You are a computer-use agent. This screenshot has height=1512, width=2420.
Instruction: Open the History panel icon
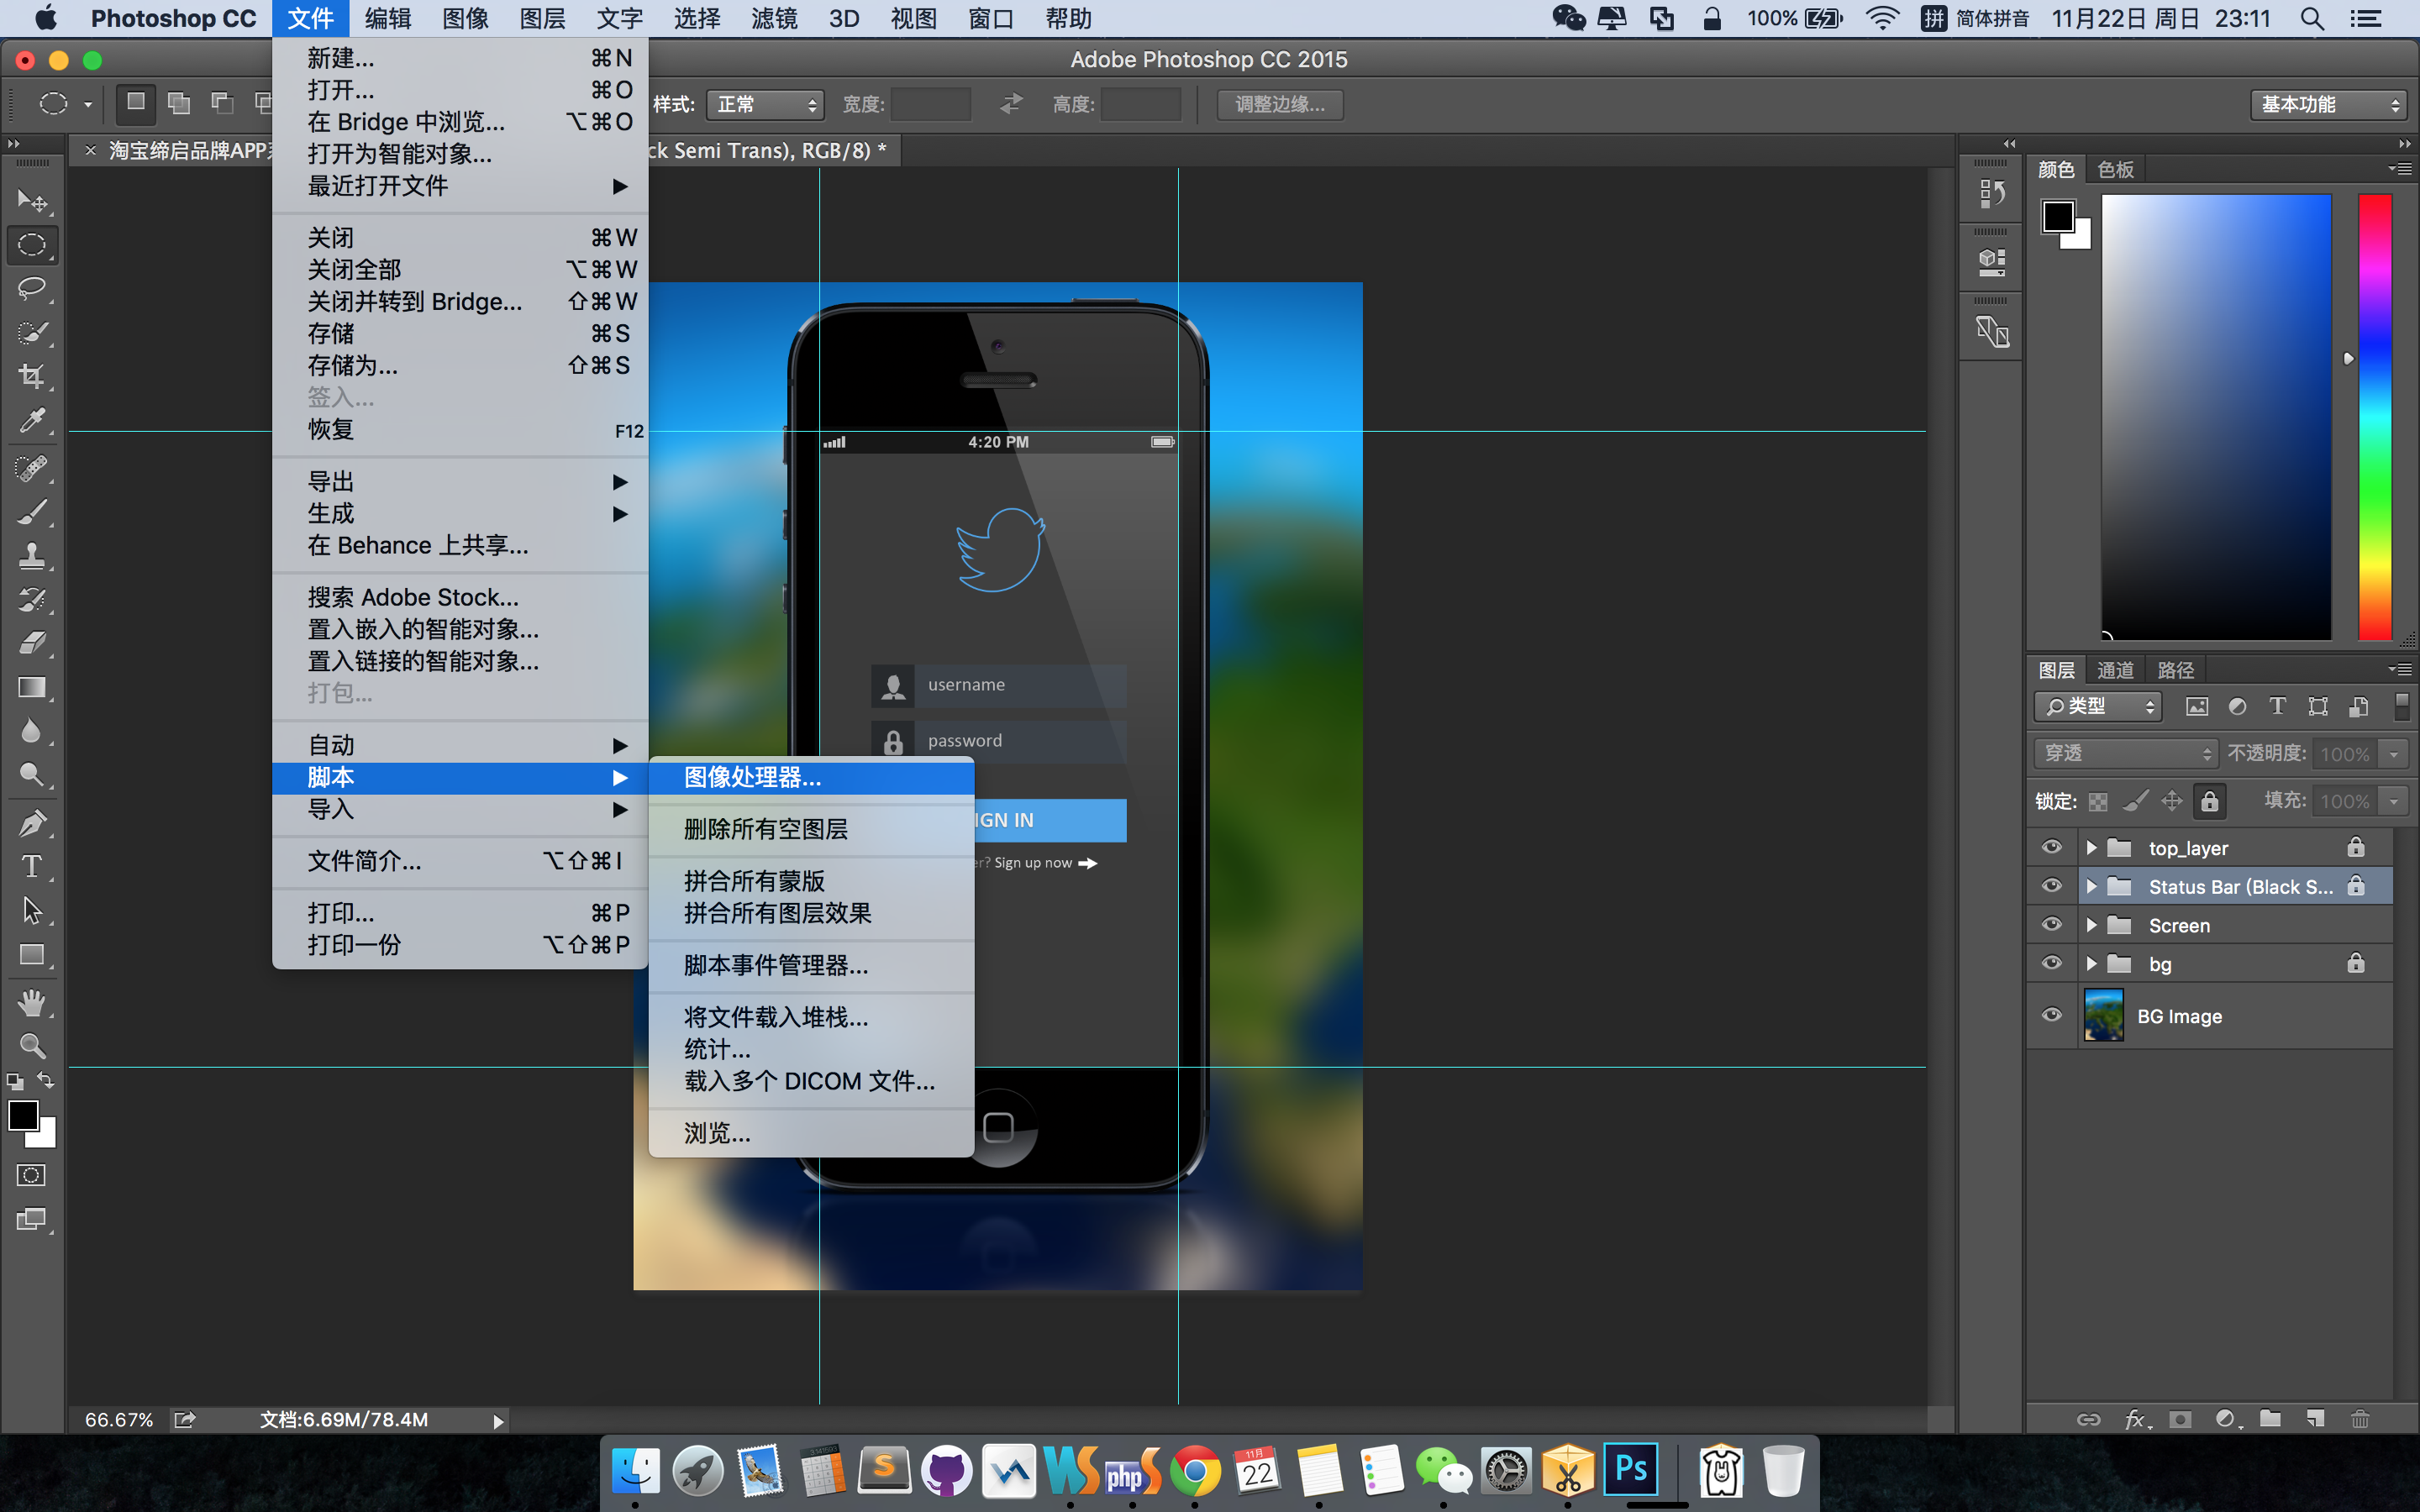click(x=1992, y=194)
